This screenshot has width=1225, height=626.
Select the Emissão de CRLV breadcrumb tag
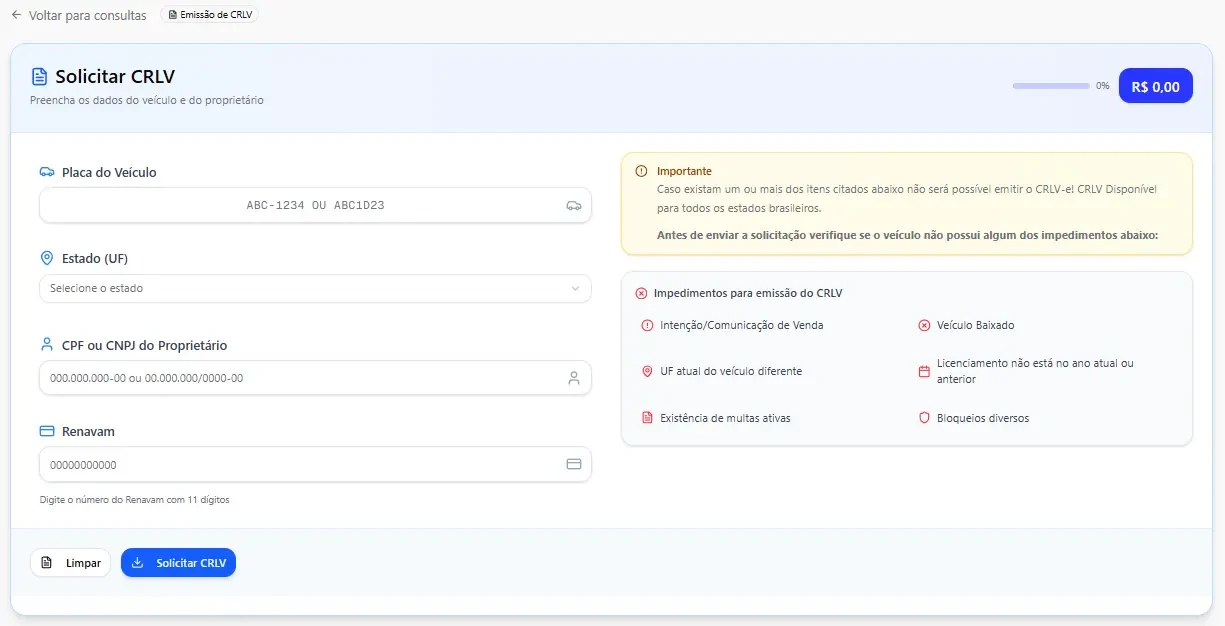(x=209, y=15)
